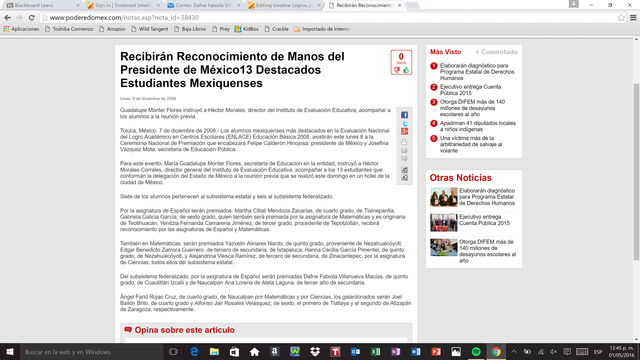Open Excel from the taskbar
The width and height of the screenshot is (640, 360).
tap(376, 352)
